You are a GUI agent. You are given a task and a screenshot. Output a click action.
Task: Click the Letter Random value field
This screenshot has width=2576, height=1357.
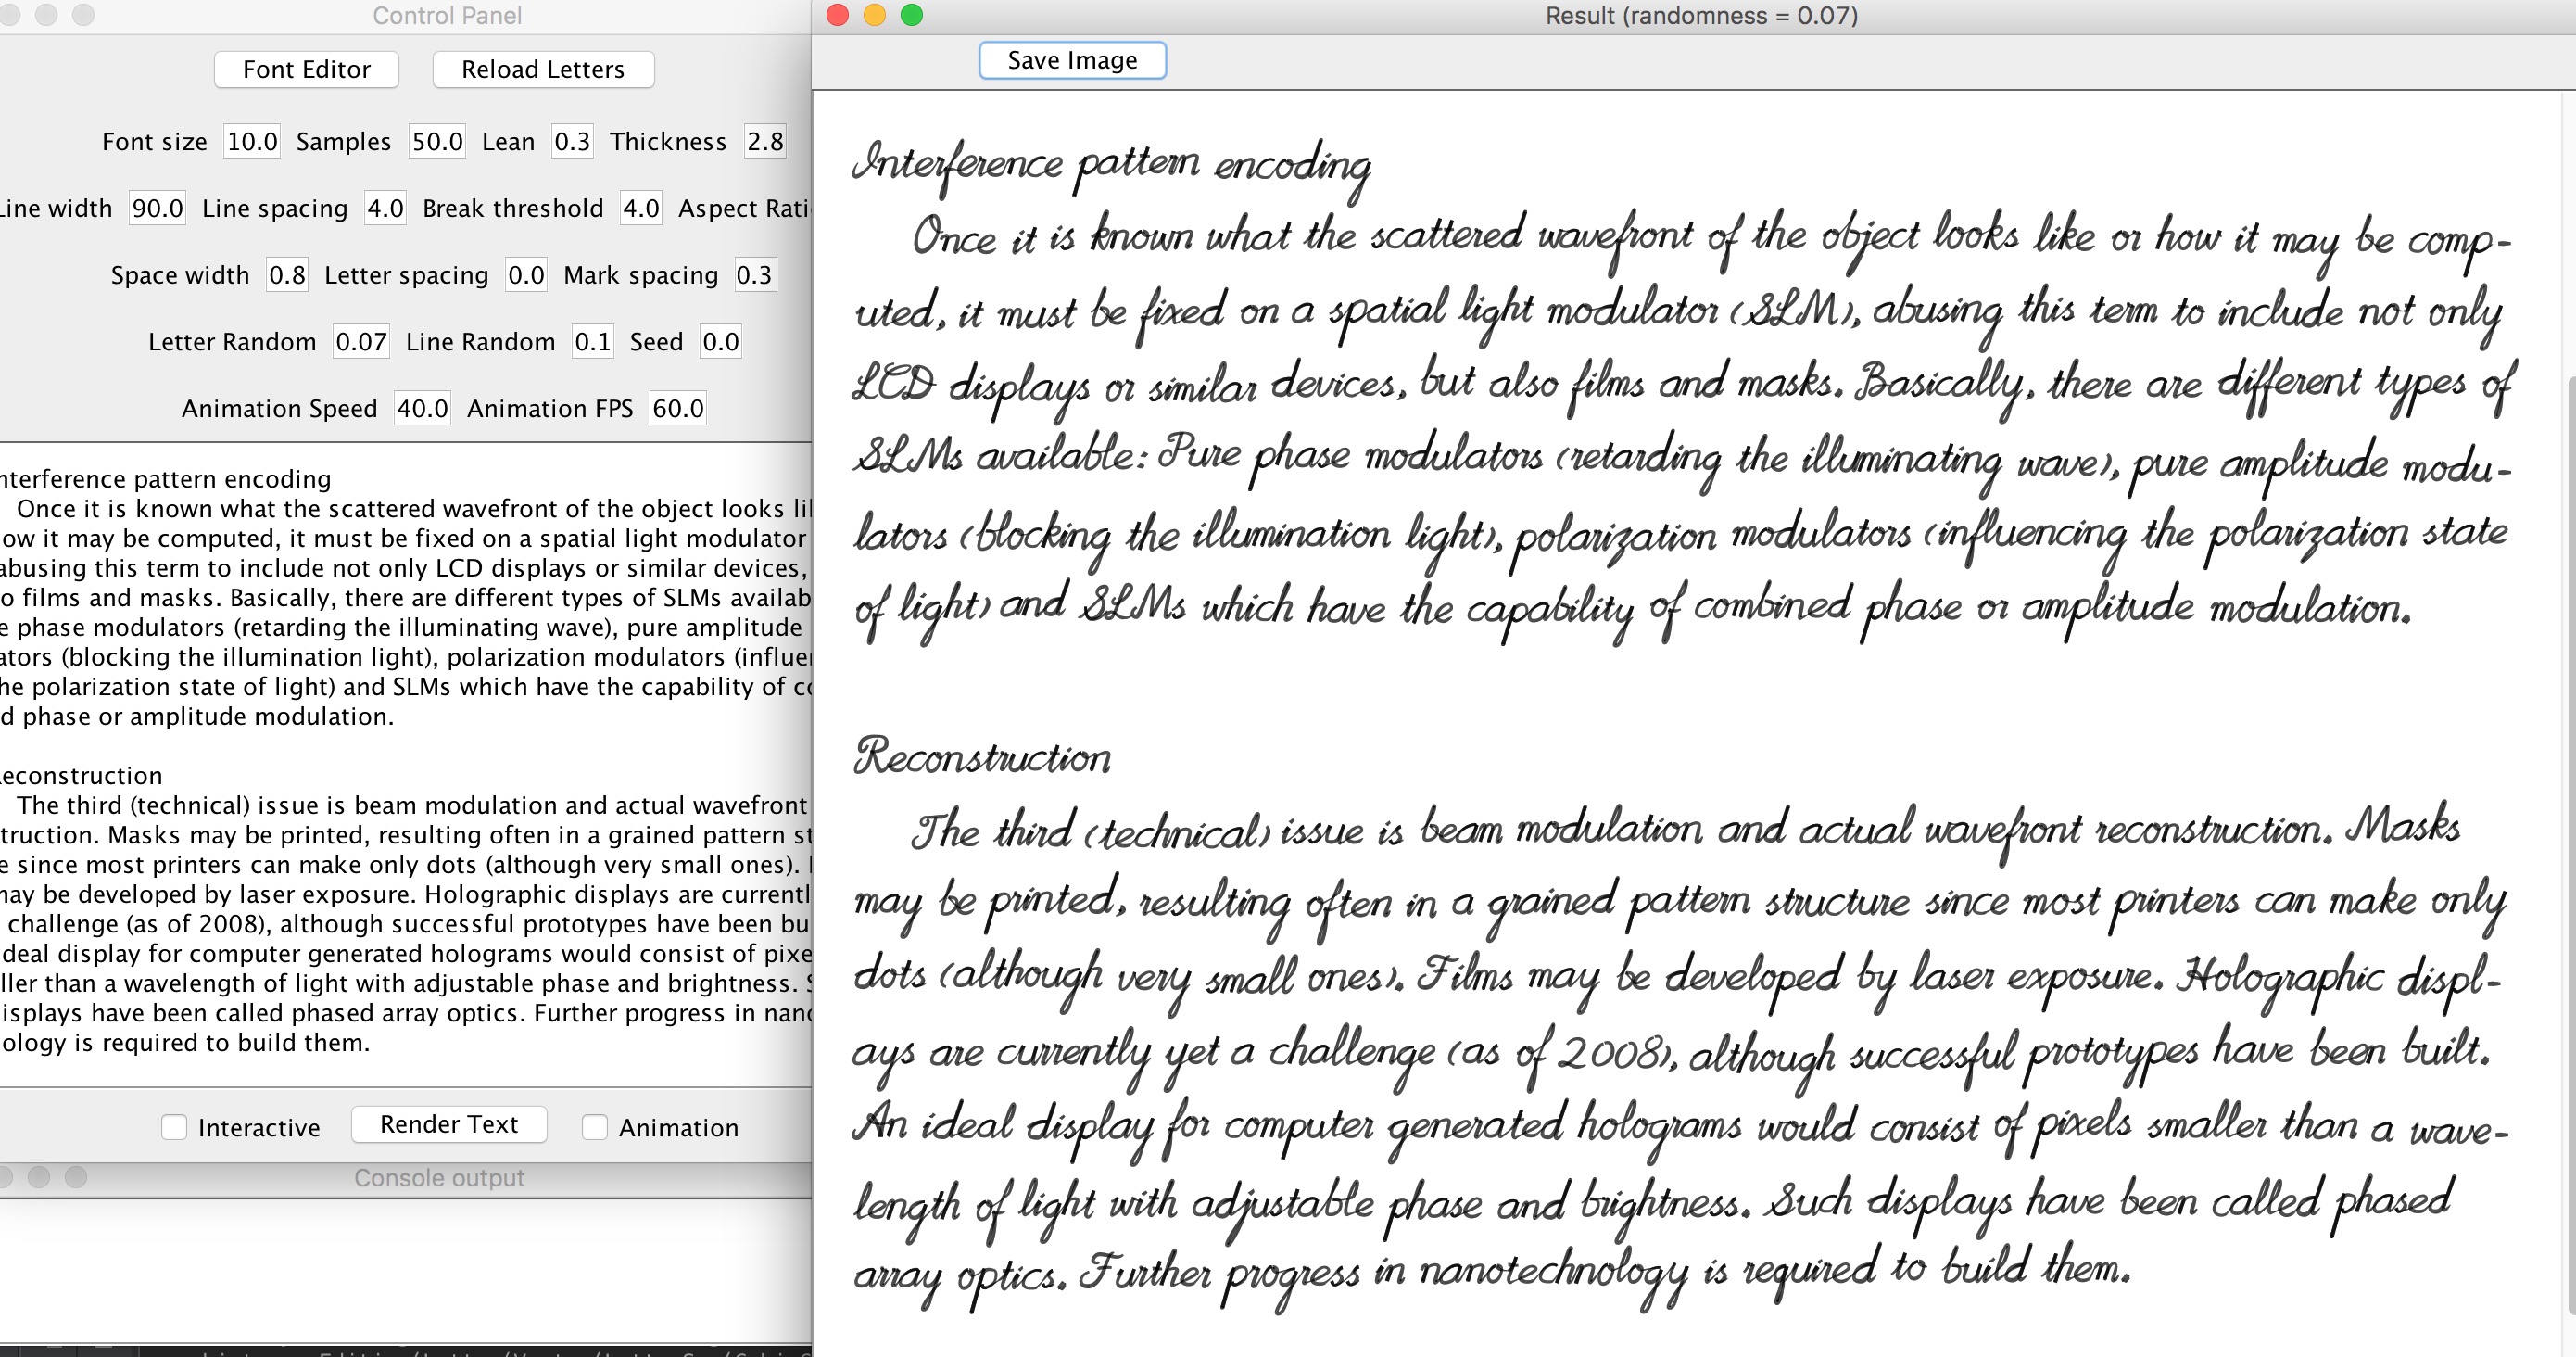tap(361, 342)
